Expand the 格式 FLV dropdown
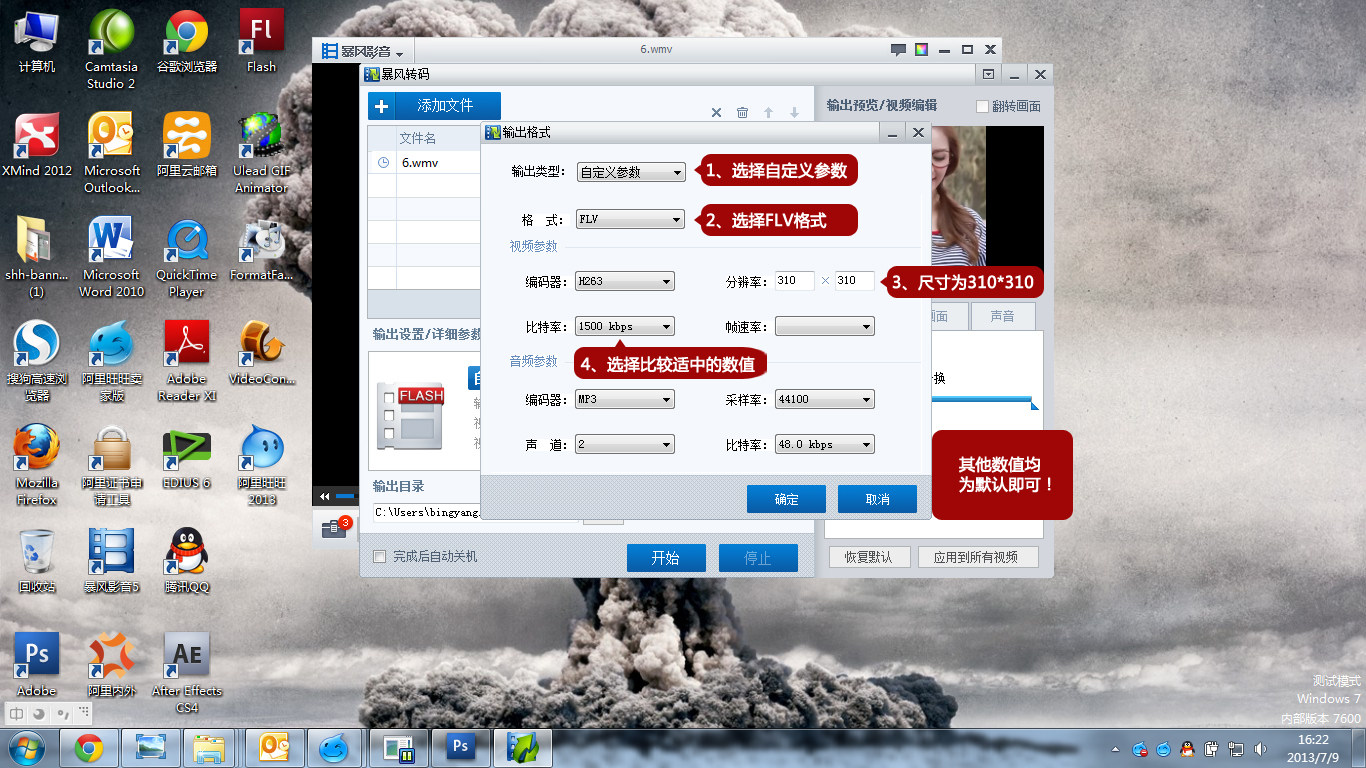The width and height of the screenshot is (1366, 768). click(631, 220)
